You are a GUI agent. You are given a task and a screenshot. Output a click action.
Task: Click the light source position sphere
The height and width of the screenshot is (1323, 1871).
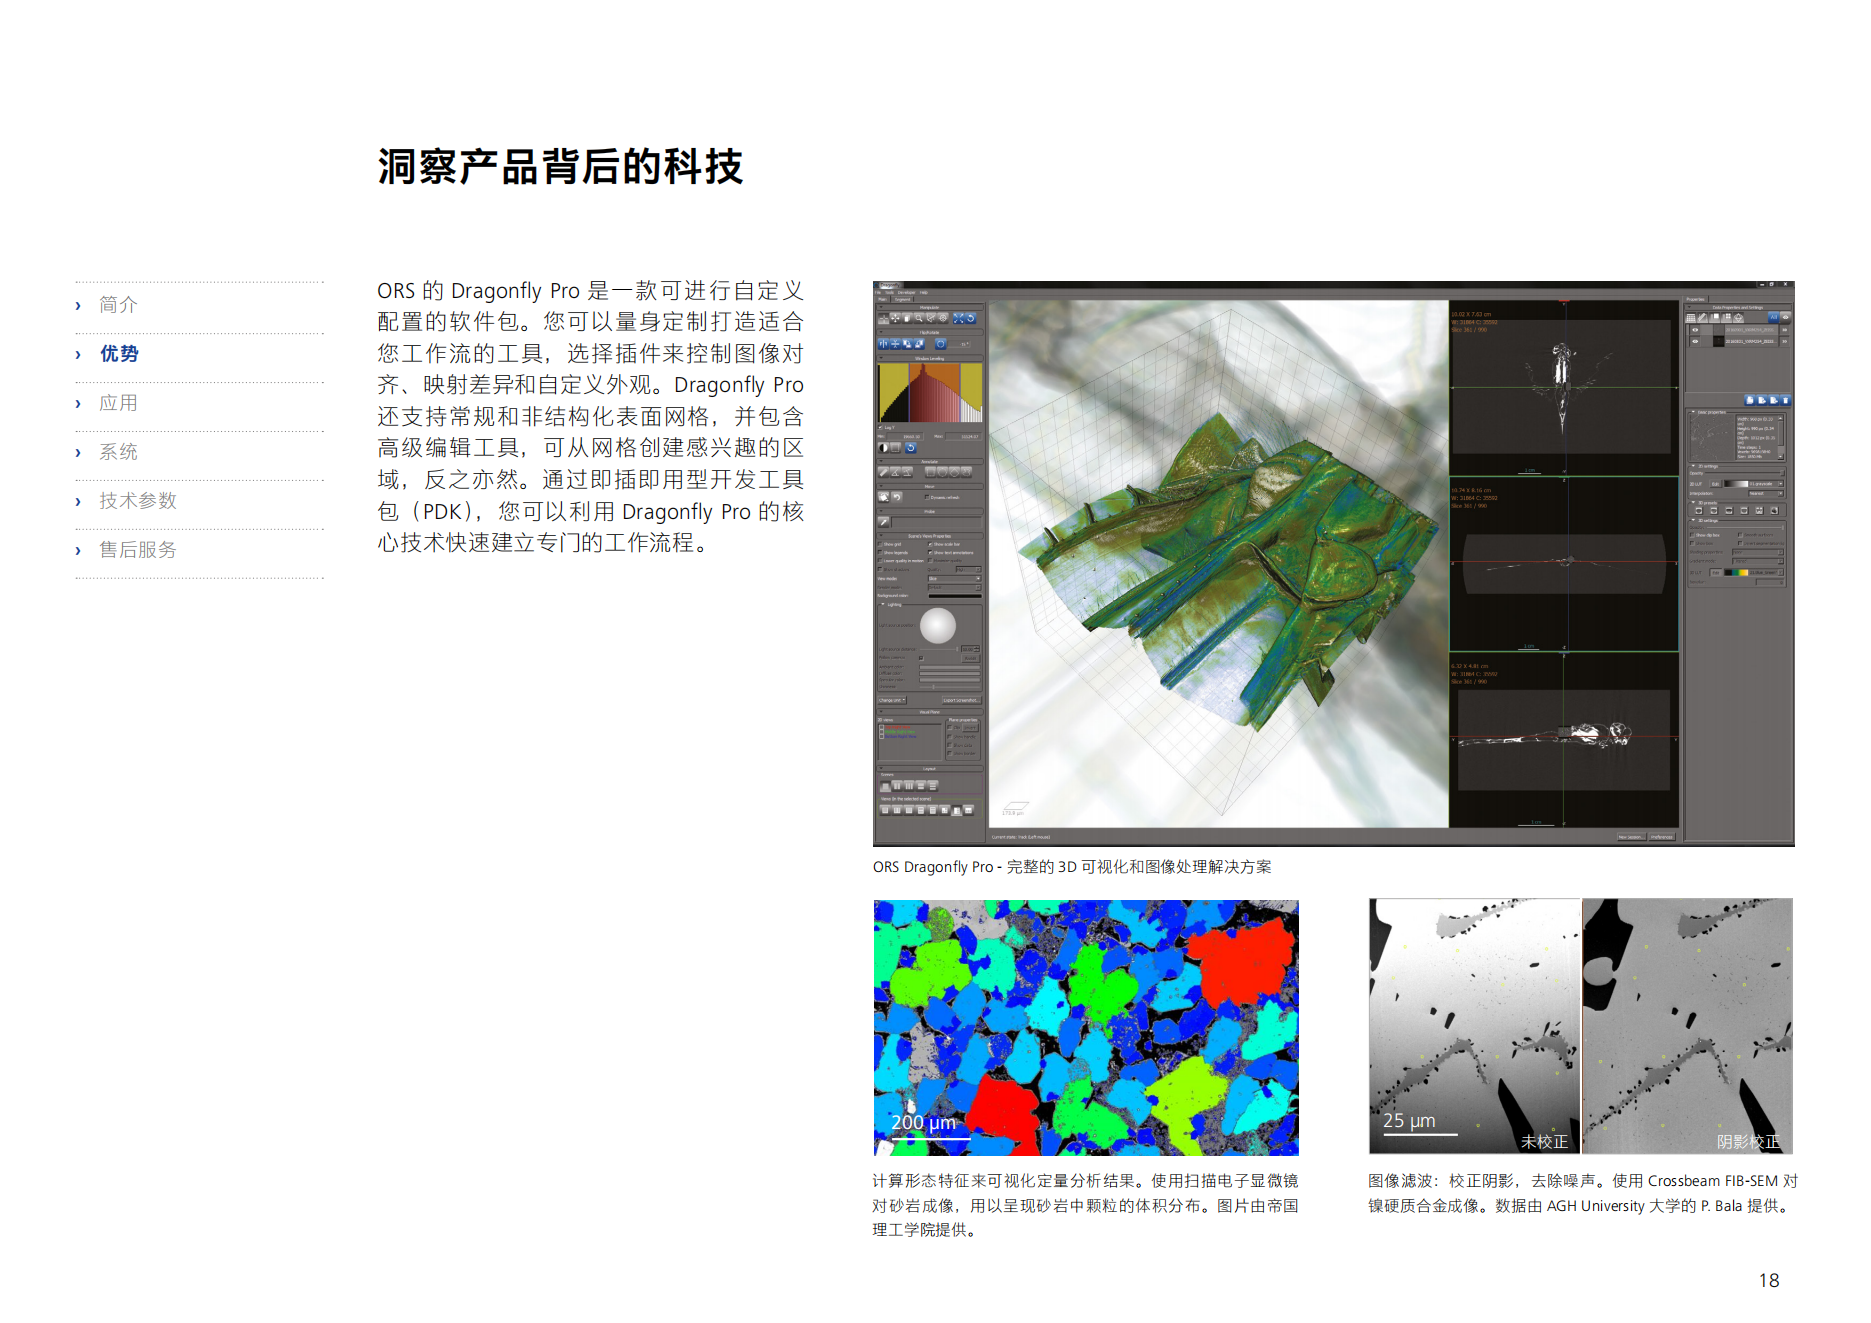point(938,626)
